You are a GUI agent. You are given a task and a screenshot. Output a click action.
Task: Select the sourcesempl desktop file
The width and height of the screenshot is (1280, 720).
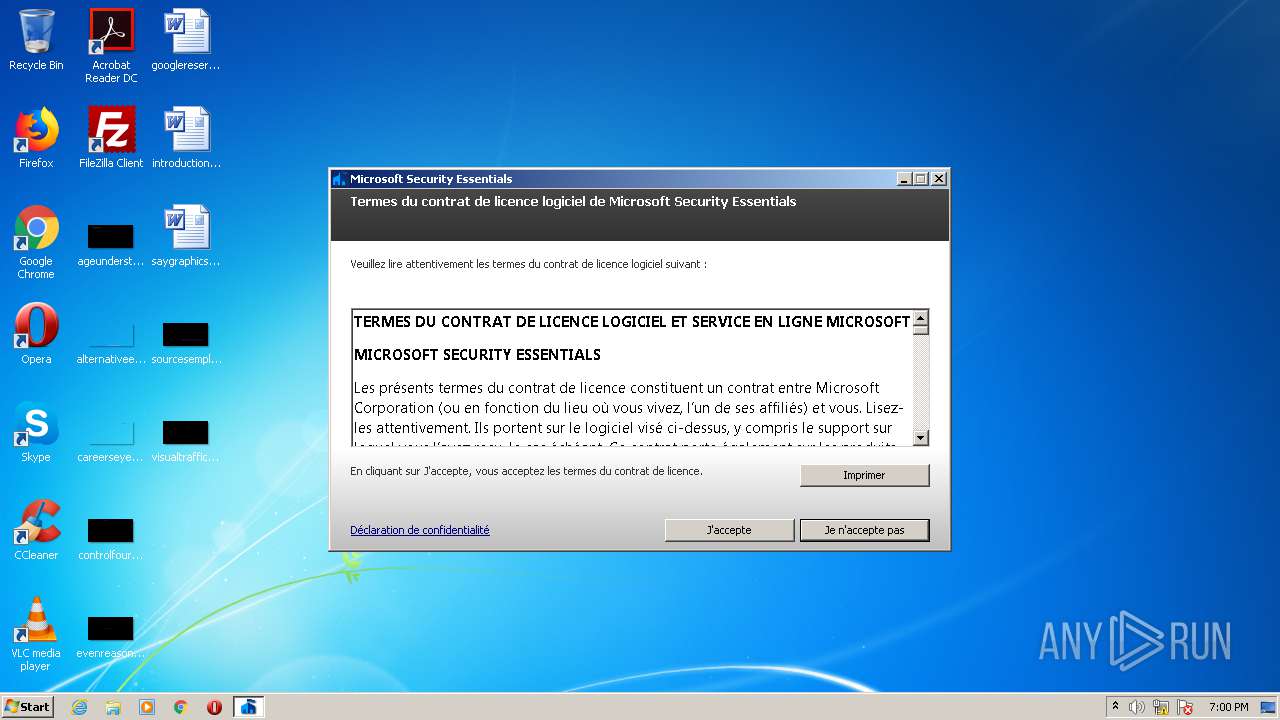186,340
